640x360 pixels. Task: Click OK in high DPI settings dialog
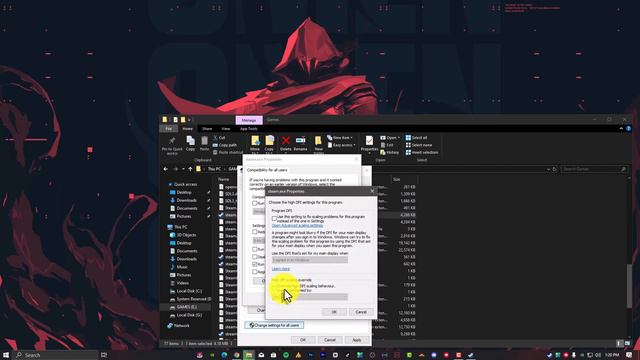point(334,312)
